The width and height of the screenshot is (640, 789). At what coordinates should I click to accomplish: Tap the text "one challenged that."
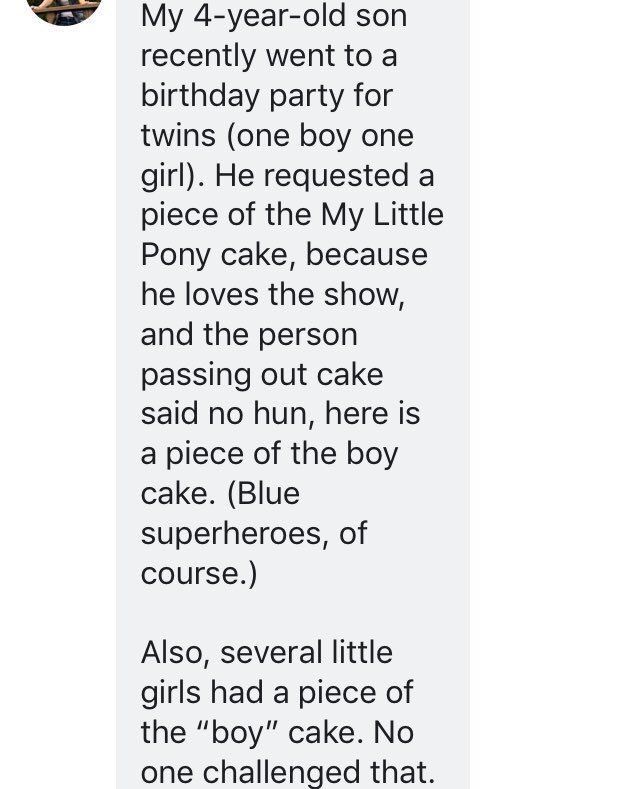click(x=288, y=772)
